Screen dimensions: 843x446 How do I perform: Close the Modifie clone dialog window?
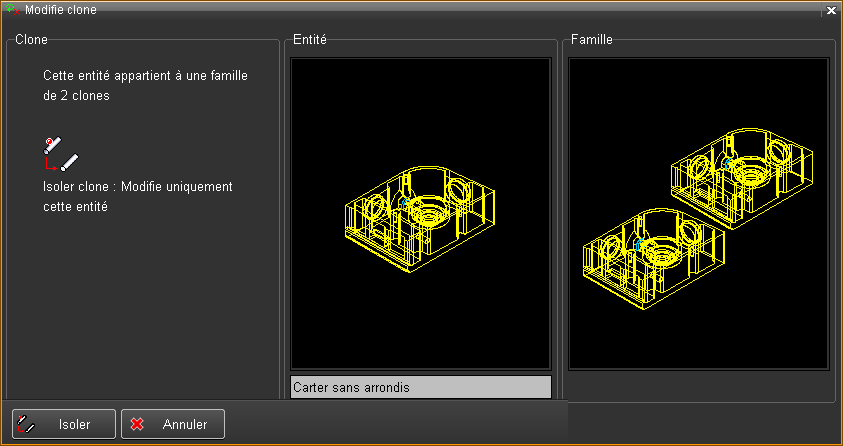pyautogui.click(x=831, y=10)
